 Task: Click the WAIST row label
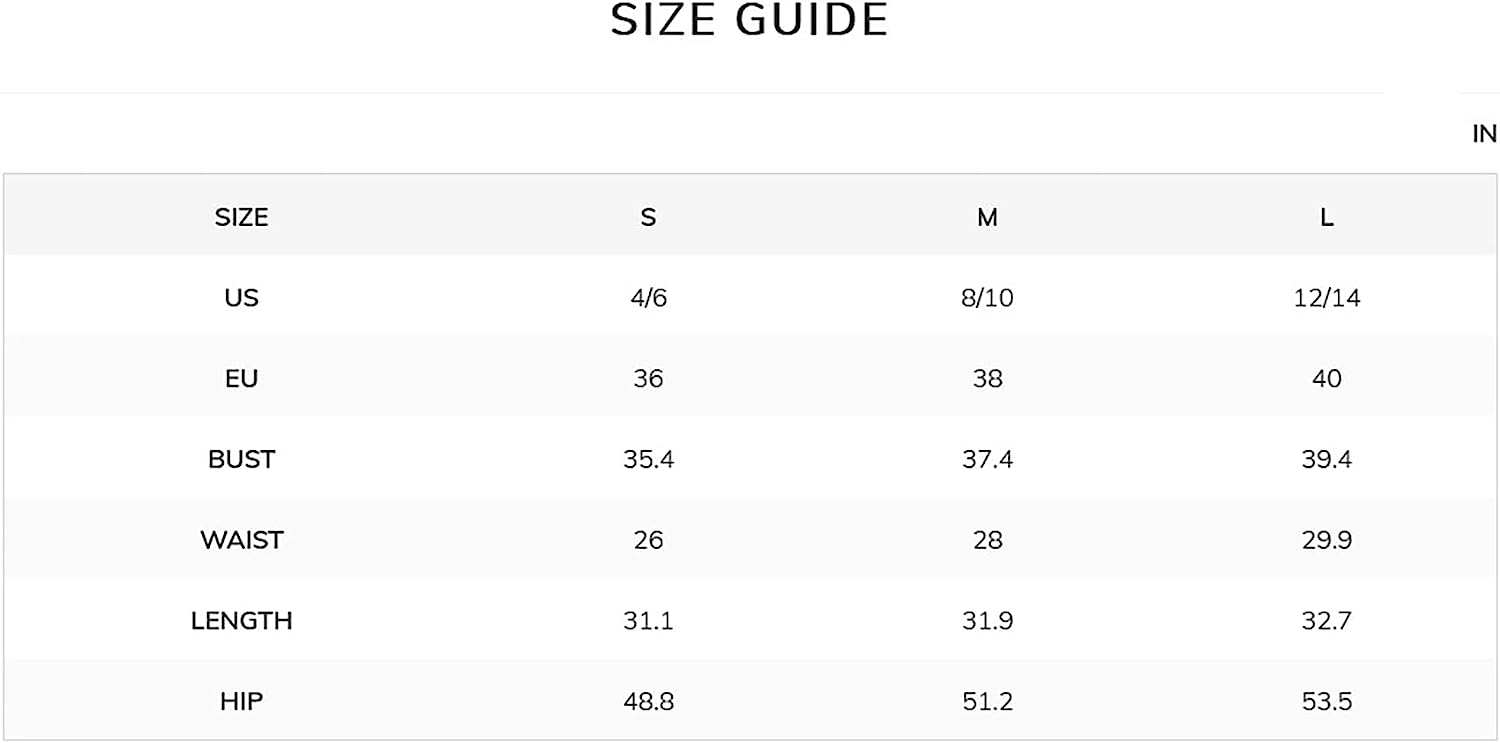pyautogui.click(x=241, y=540)
